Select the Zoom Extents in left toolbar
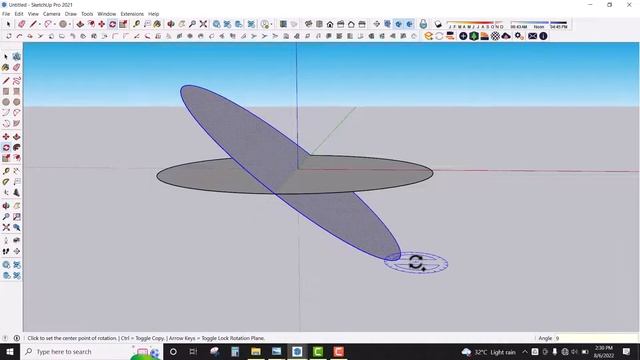640x360 pixels. (6, 227)
